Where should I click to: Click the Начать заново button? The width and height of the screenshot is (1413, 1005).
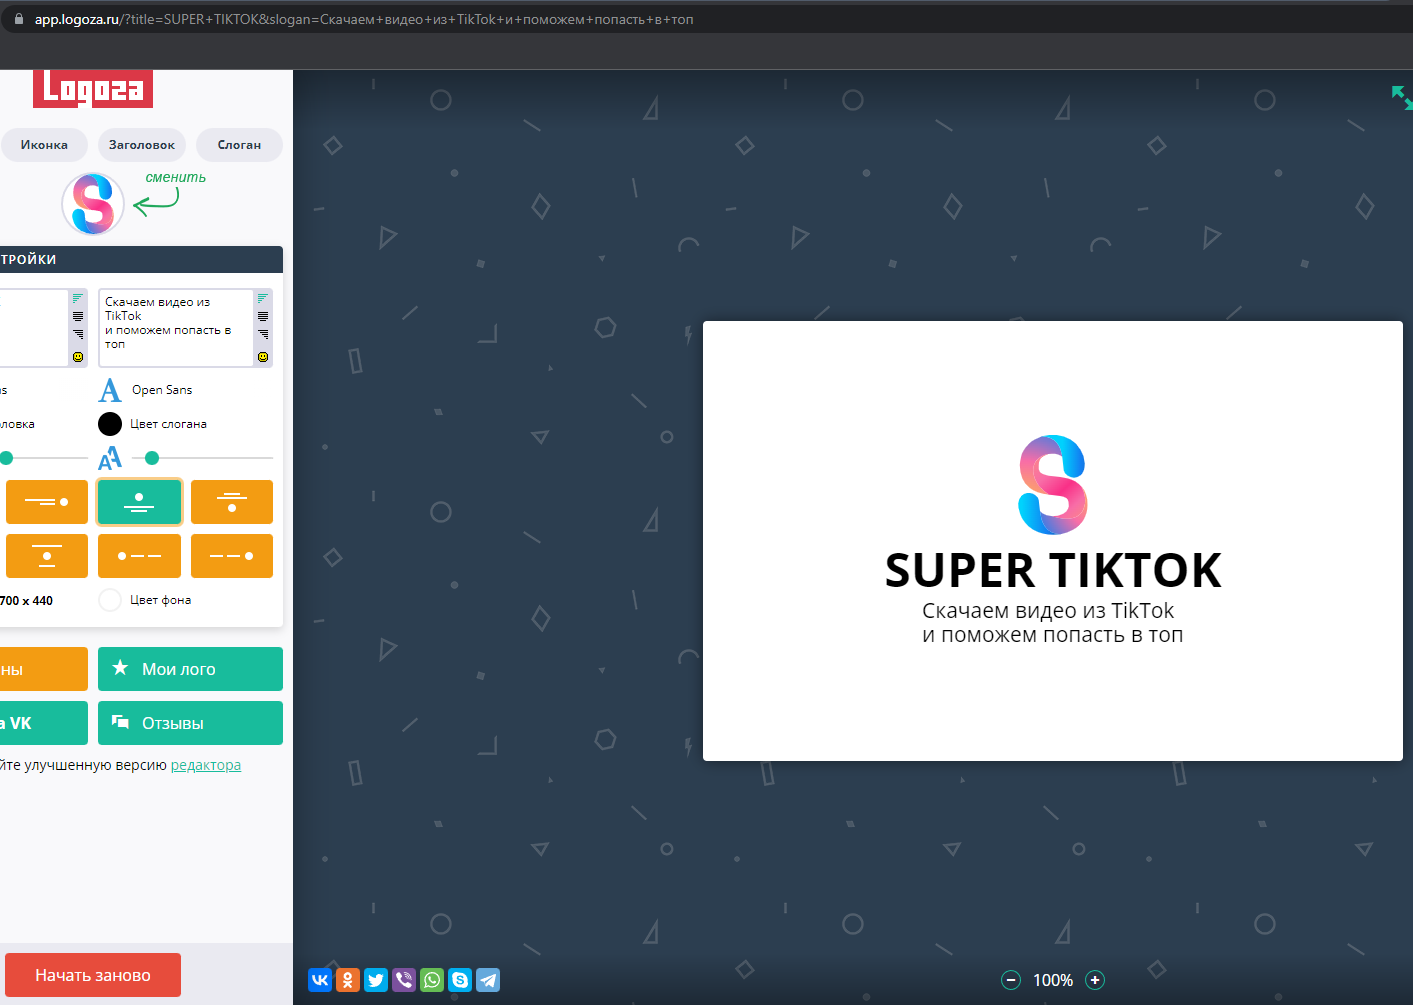pyautogui.click(x=93, y=975)
